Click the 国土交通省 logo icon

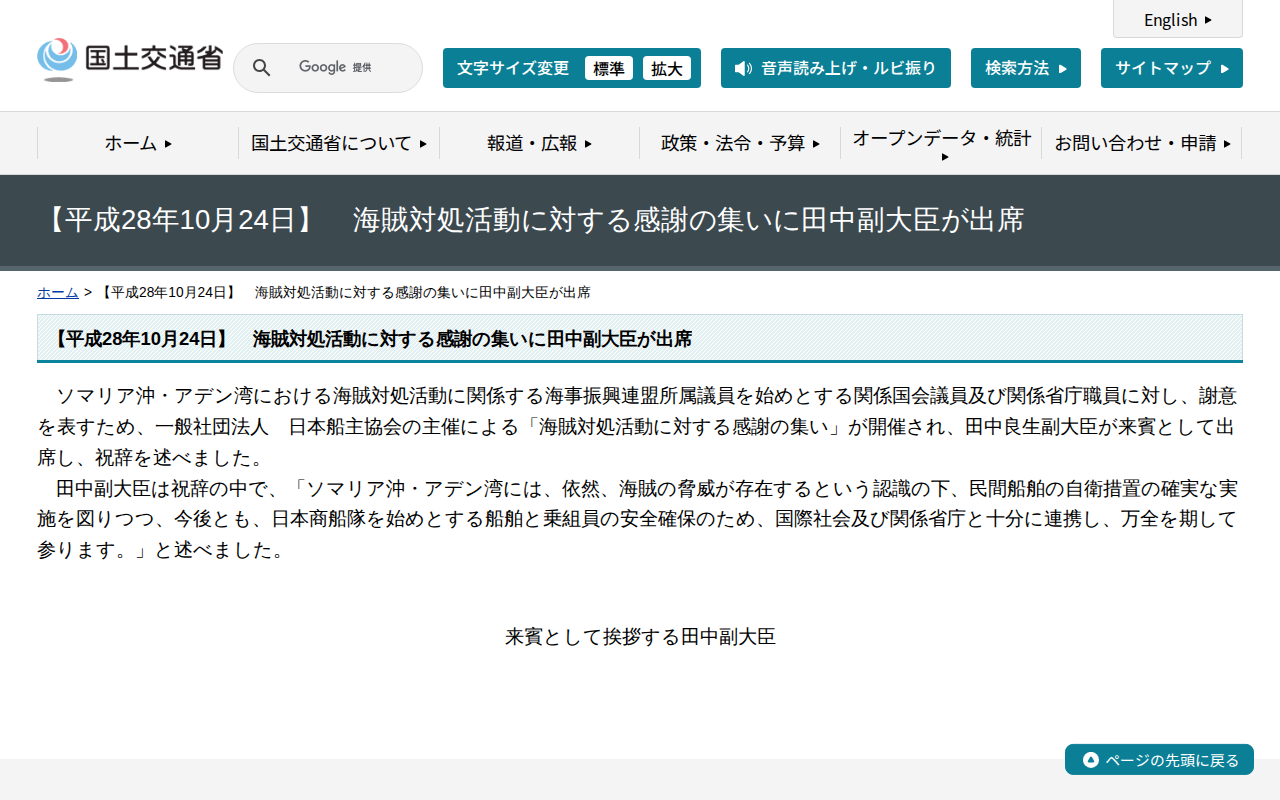click(57, 58)
